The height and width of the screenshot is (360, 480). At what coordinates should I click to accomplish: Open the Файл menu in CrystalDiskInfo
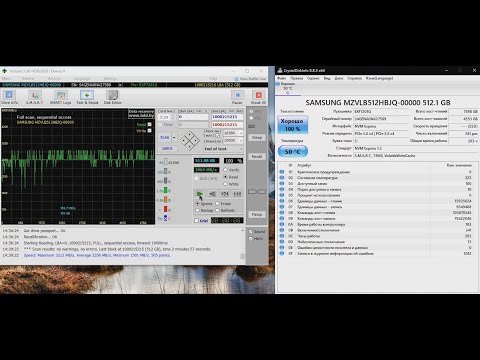point(282,78)
